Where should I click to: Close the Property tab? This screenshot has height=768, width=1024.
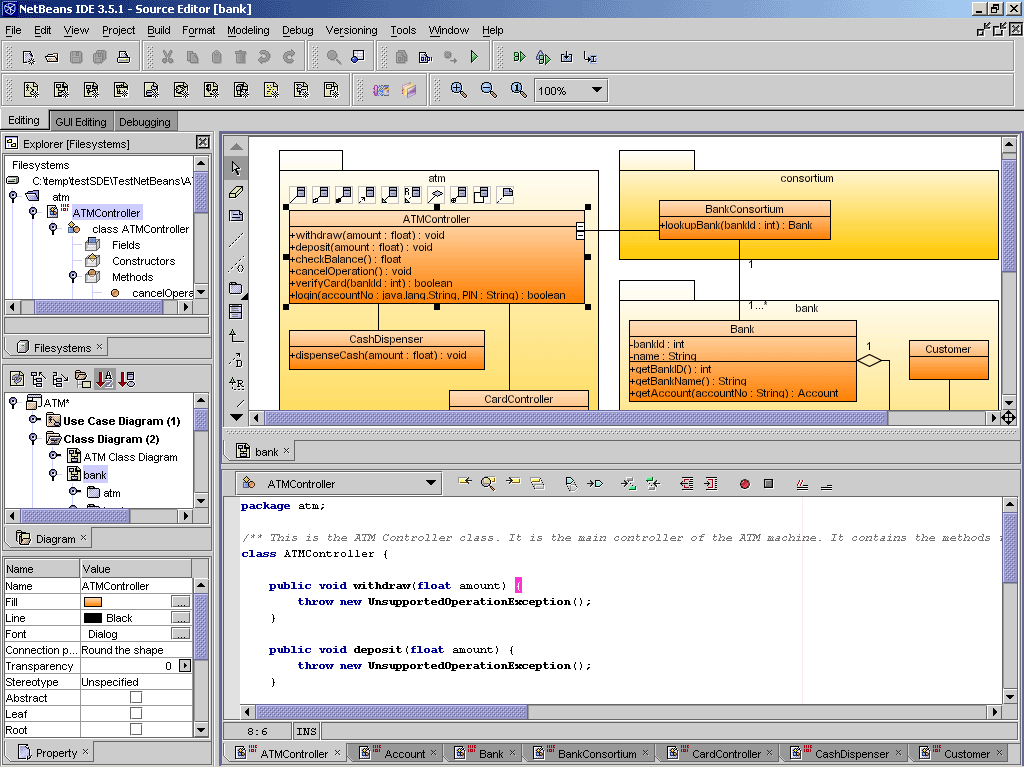86,751
